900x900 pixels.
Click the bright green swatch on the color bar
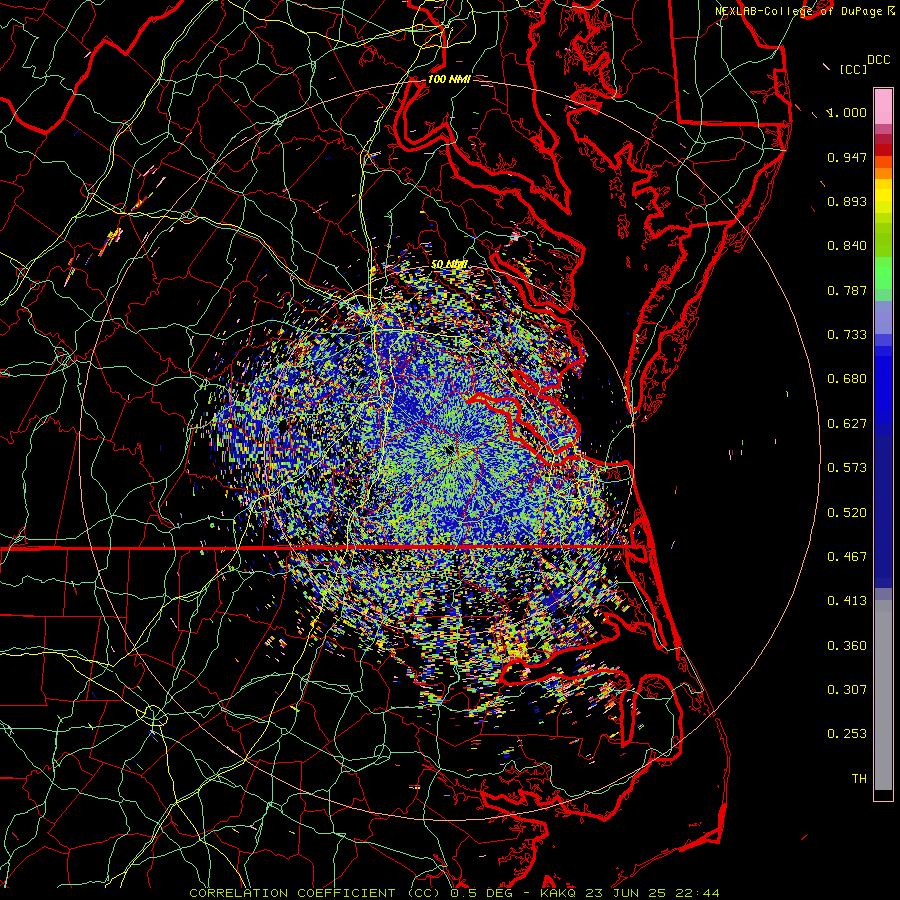[x=883, y=273]
